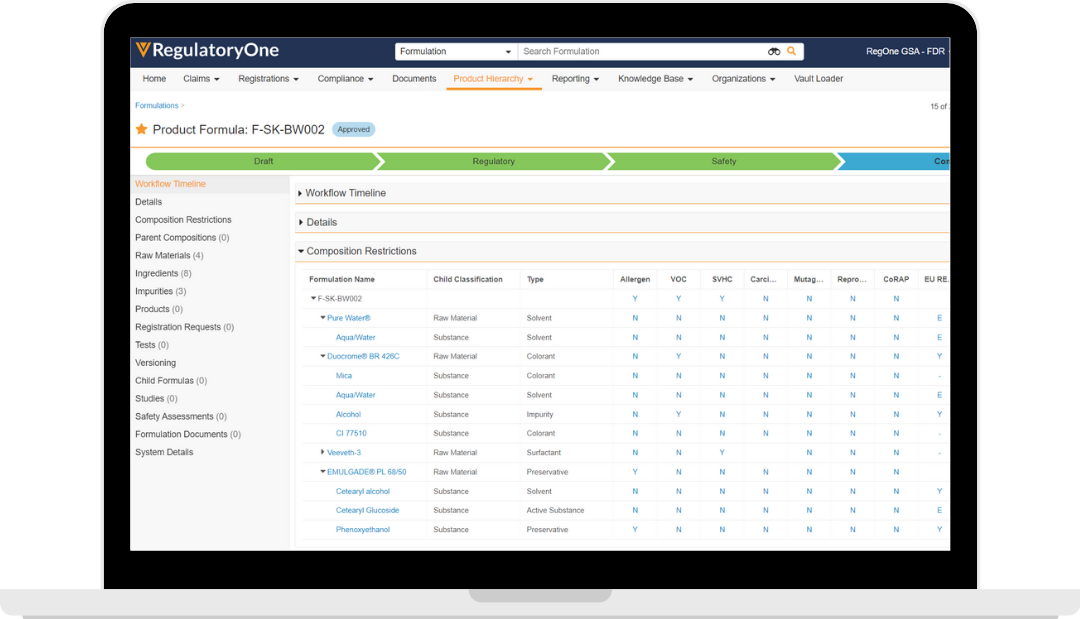1080x619 pixels.
Task: Click the Allergen column header
Action: click(634, 280)
